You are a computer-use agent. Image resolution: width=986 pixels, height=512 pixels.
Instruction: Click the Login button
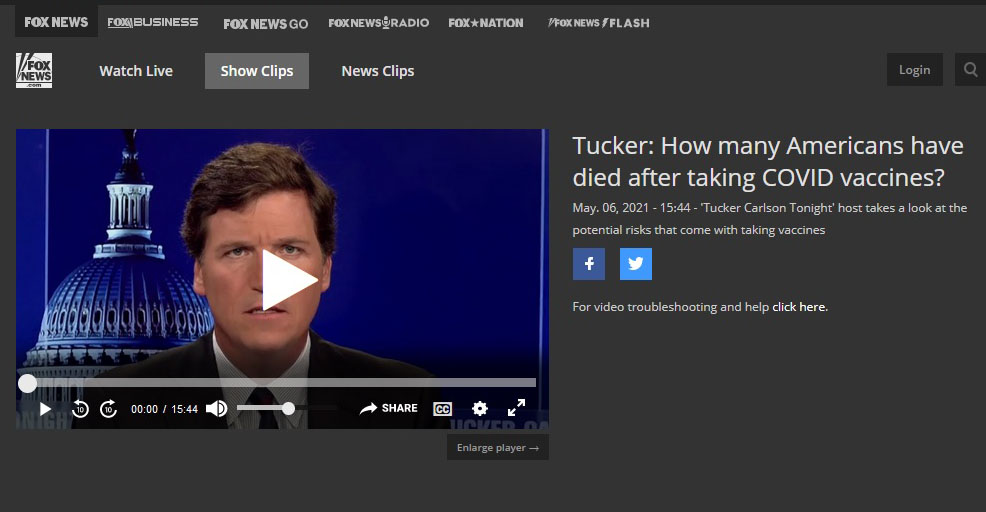[914, 70]
